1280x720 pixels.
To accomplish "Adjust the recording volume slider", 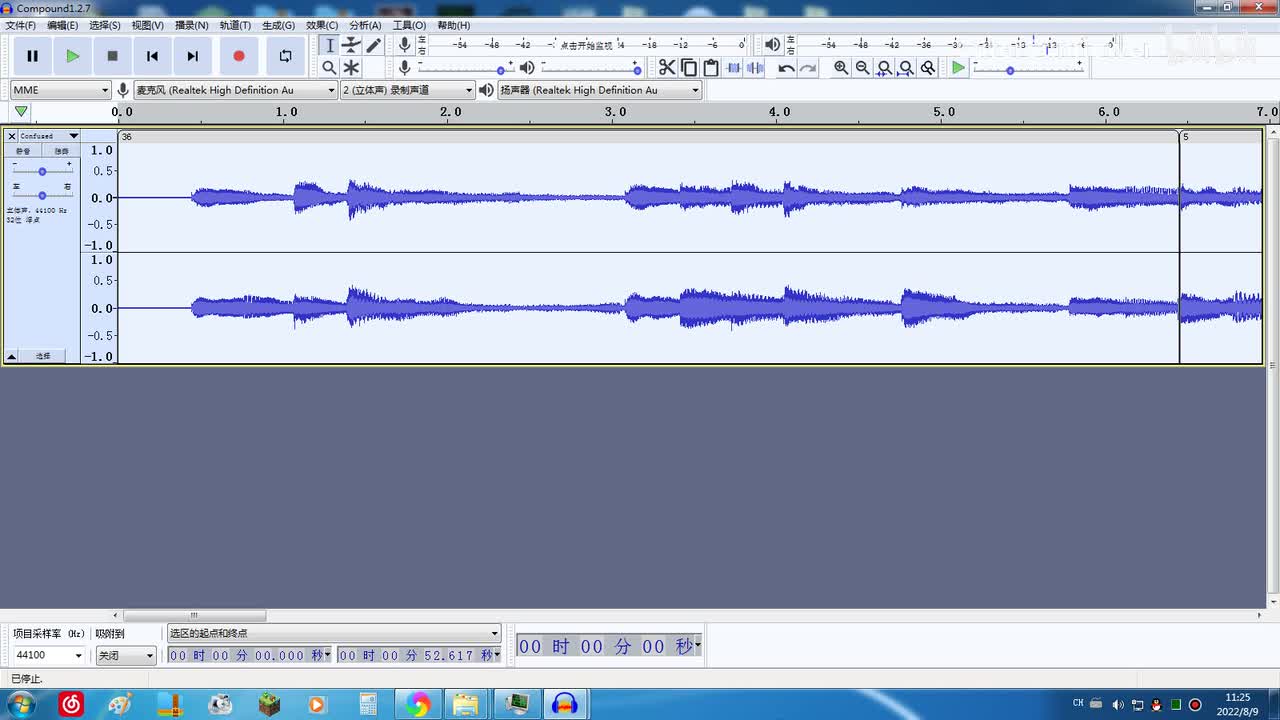I will 466,68.
